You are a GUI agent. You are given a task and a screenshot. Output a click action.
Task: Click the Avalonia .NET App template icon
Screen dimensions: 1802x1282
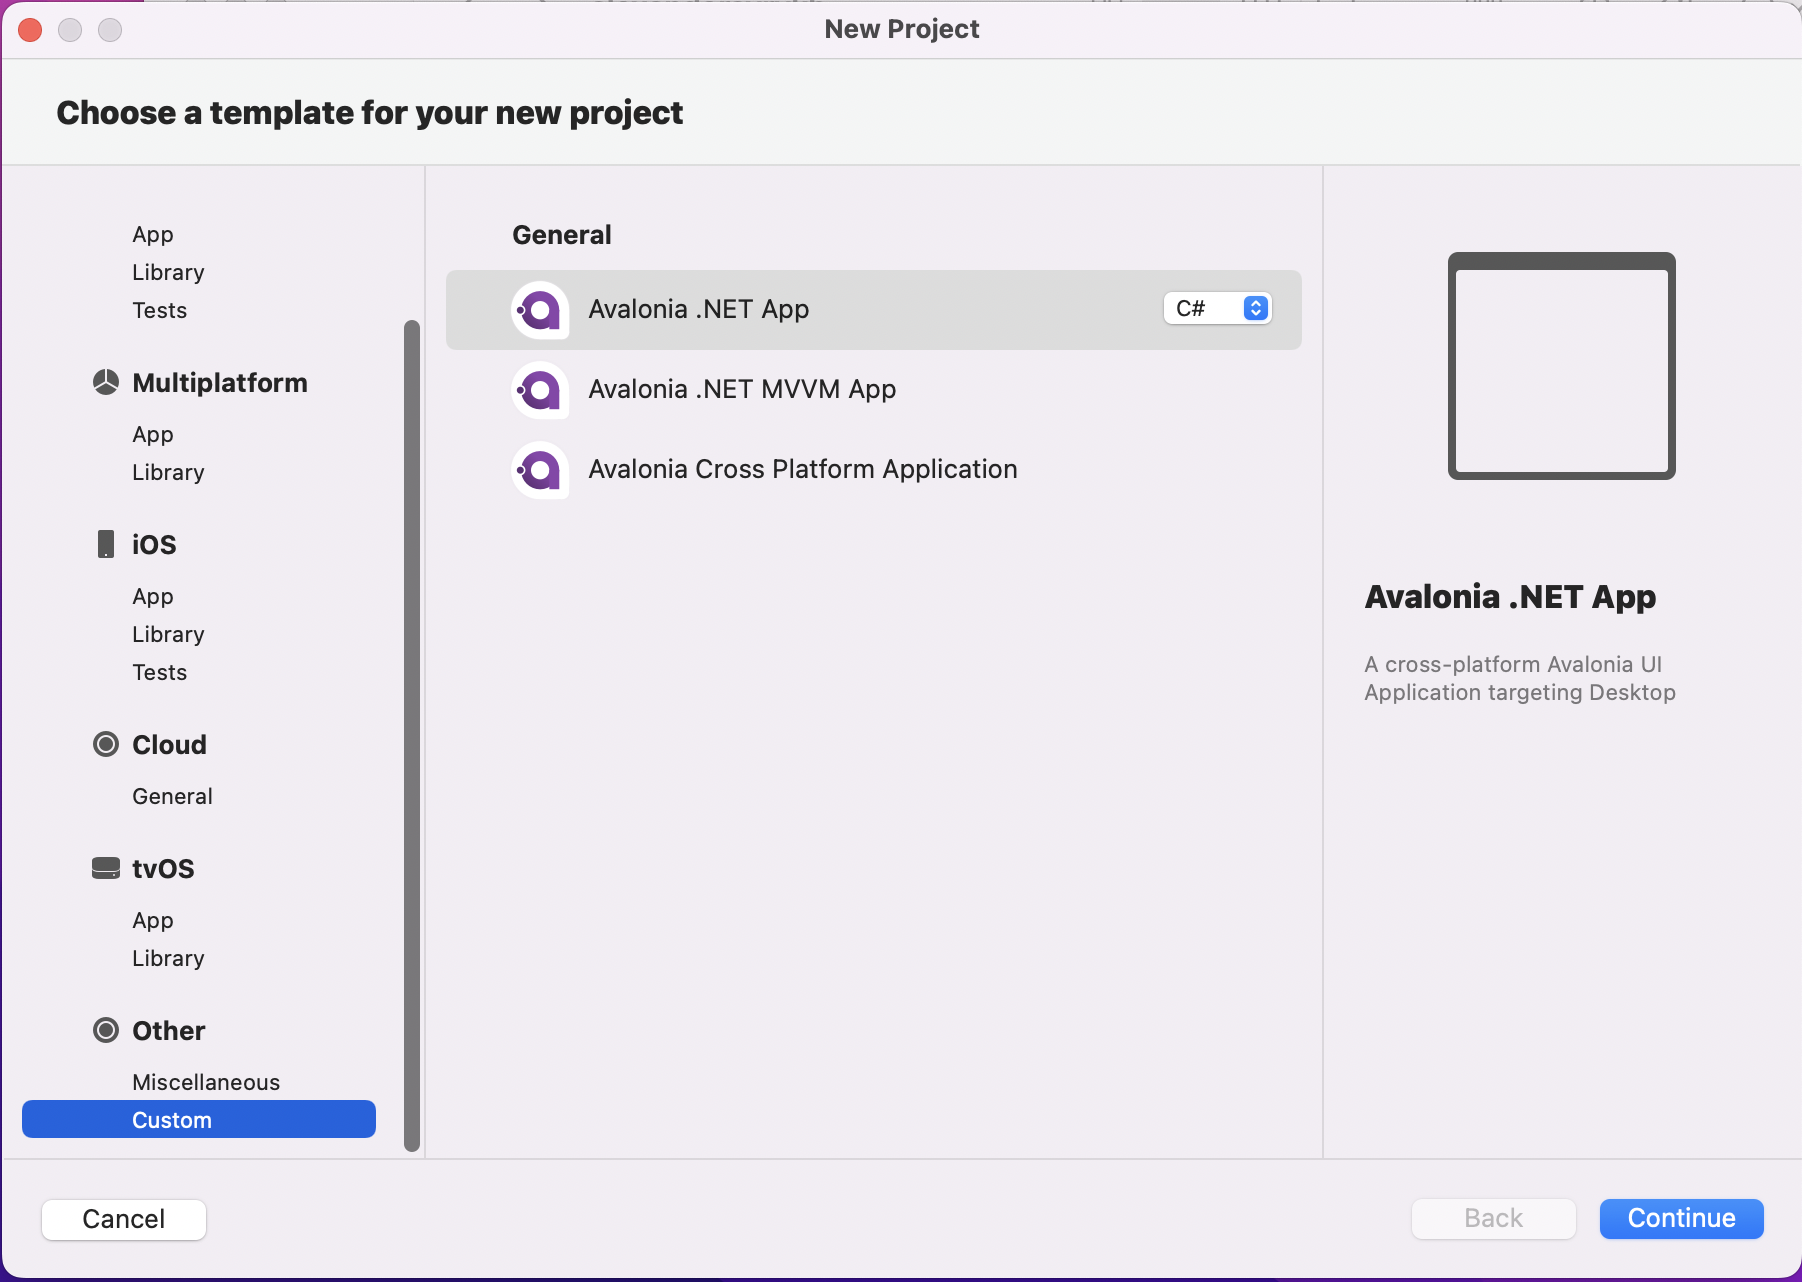(540, 310)
